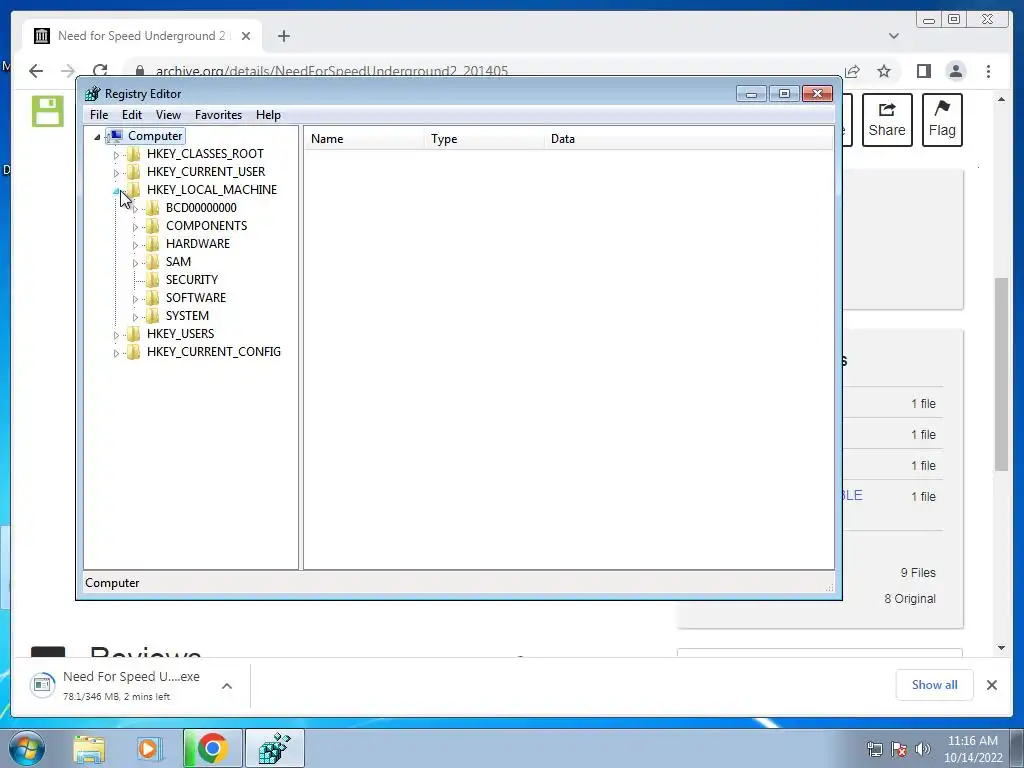Click the Type column header
This screenshot has height=768, width=1024.
pos(485,139)
